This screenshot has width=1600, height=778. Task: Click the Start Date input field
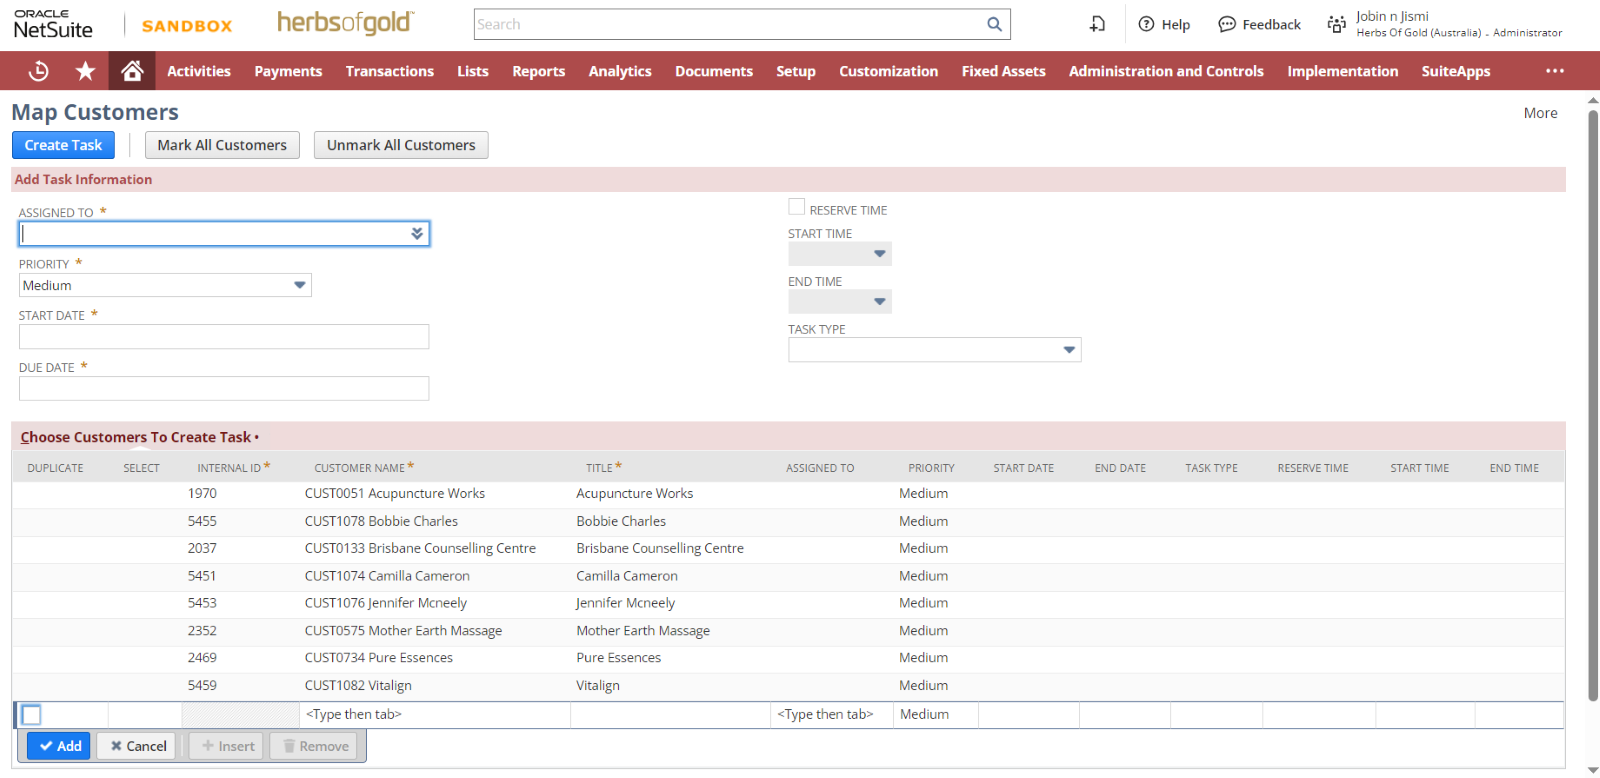224,337
